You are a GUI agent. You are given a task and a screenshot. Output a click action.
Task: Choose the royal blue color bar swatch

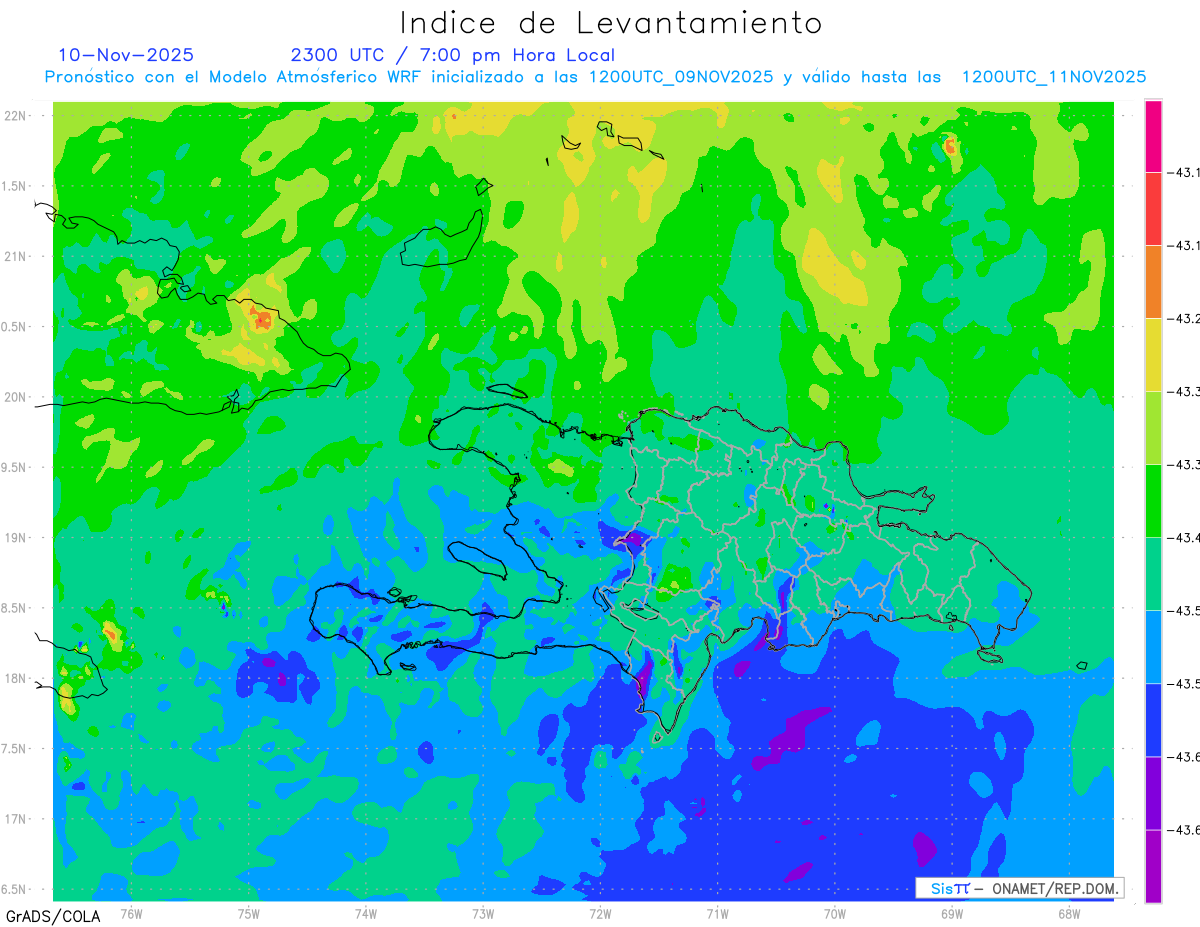tap(1153, 720)
